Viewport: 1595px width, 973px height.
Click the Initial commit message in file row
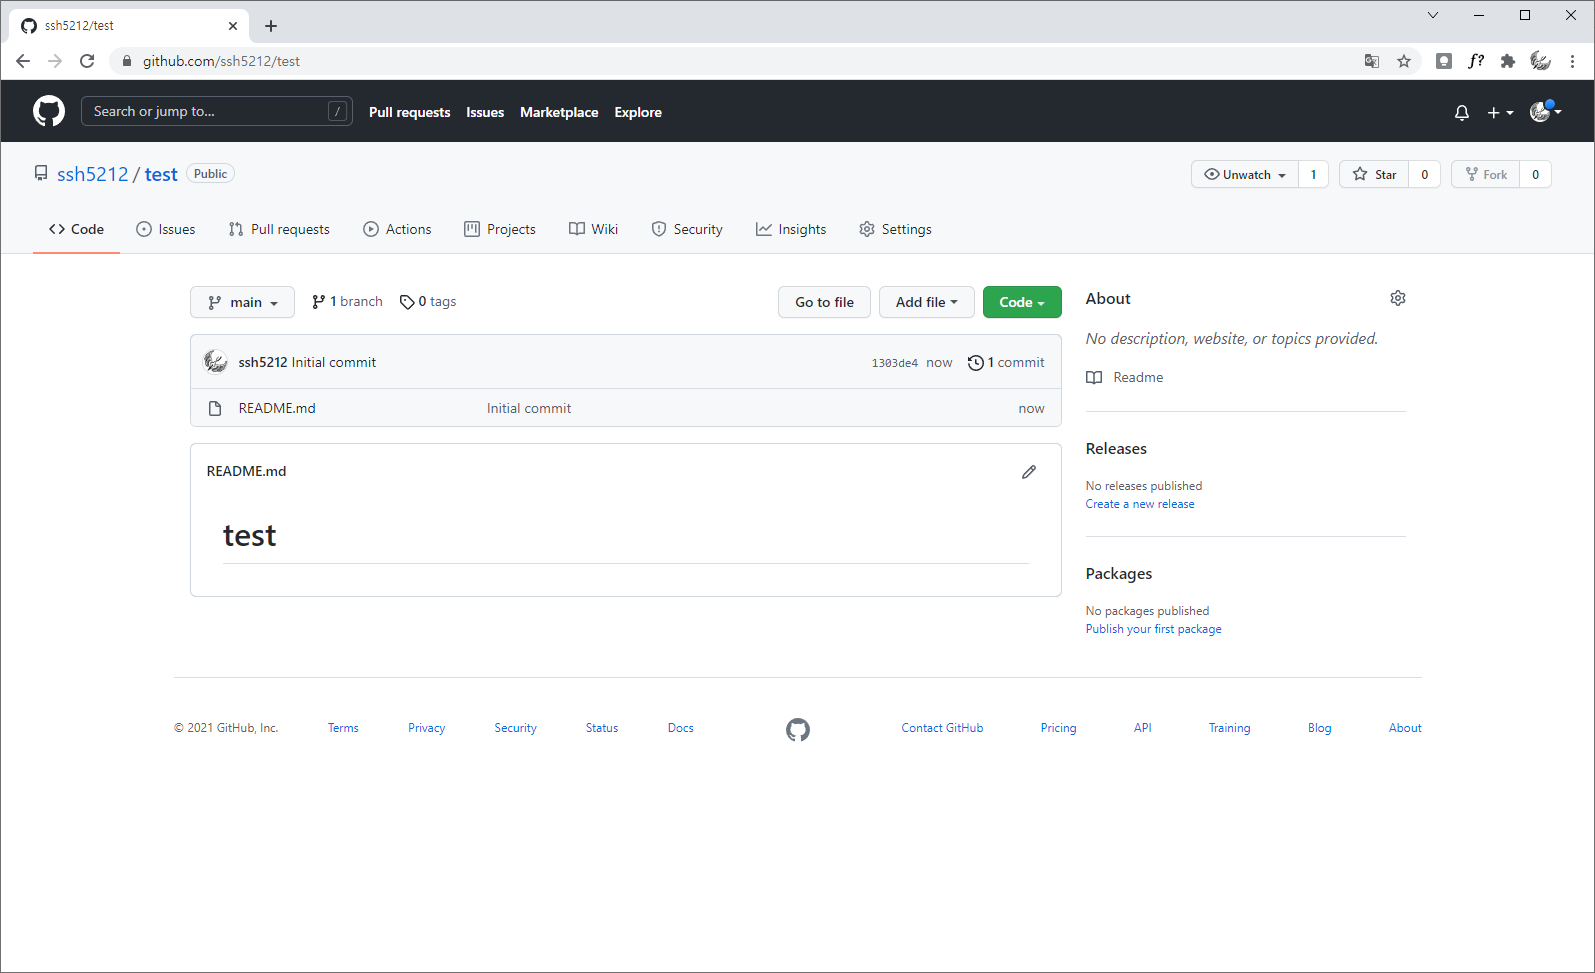(x=529, y=408)
